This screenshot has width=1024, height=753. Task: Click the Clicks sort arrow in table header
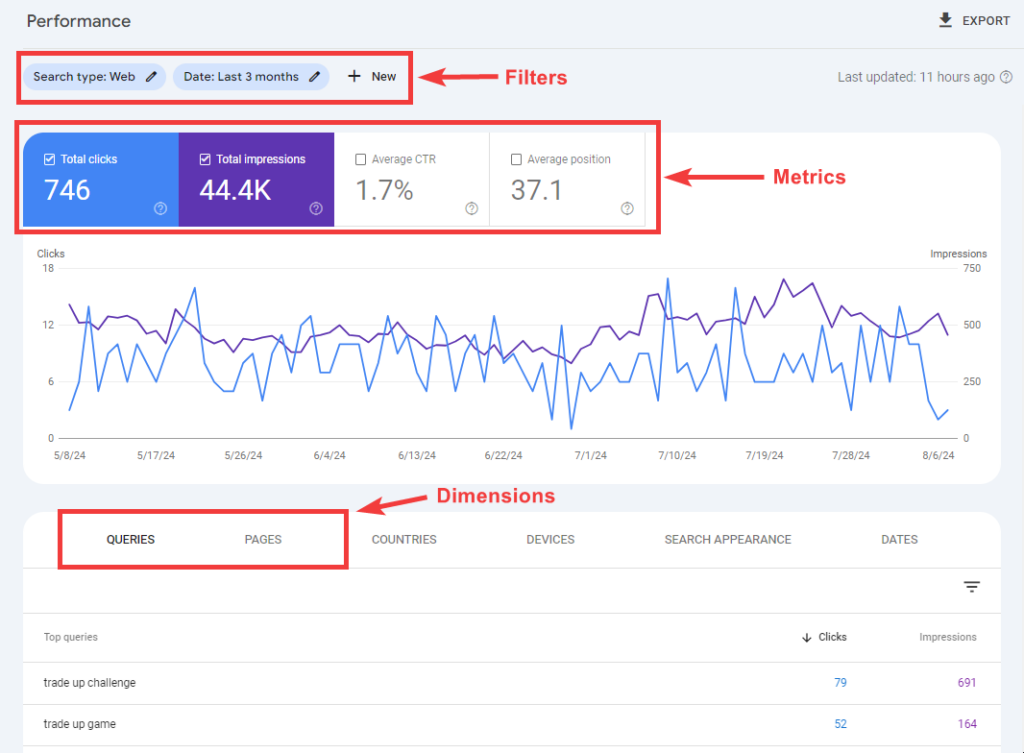806,637
